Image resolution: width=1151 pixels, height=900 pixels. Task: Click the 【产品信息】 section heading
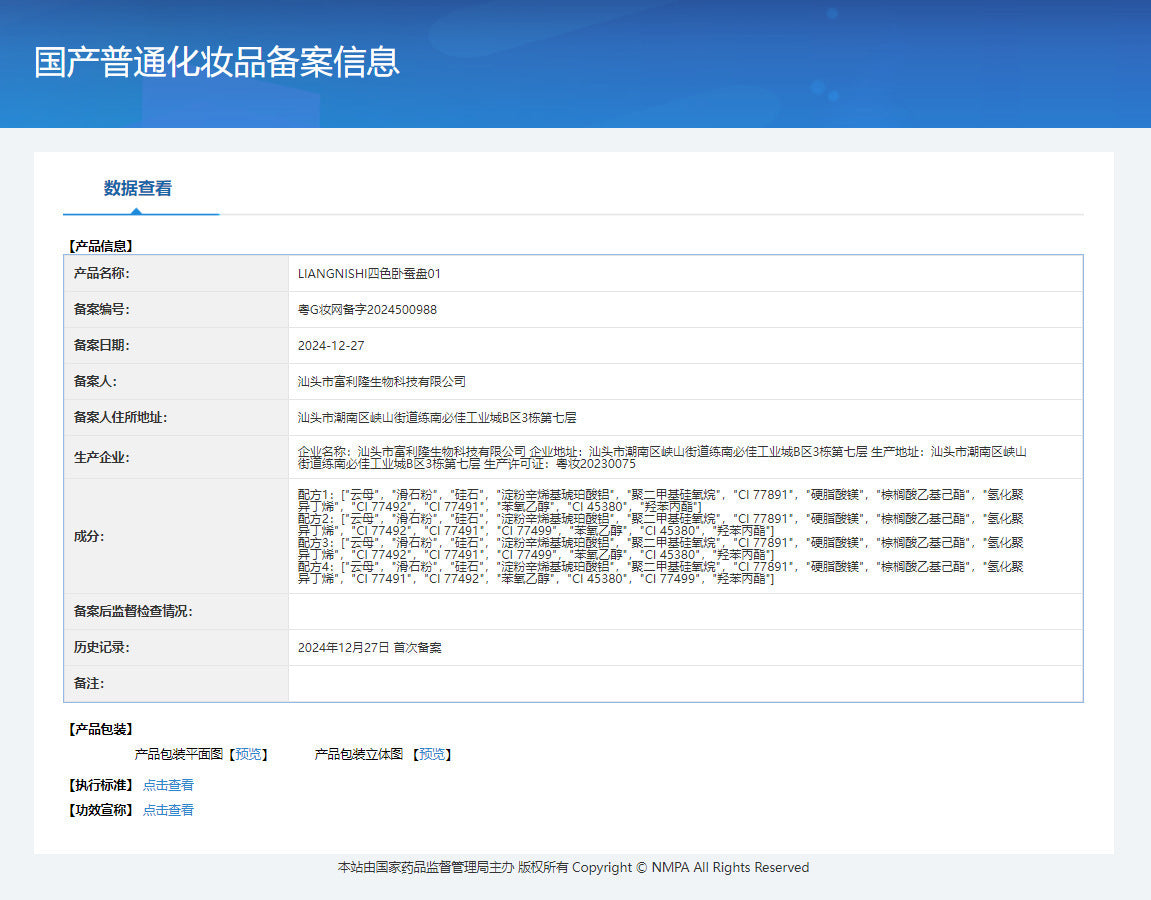click(100, 245)
